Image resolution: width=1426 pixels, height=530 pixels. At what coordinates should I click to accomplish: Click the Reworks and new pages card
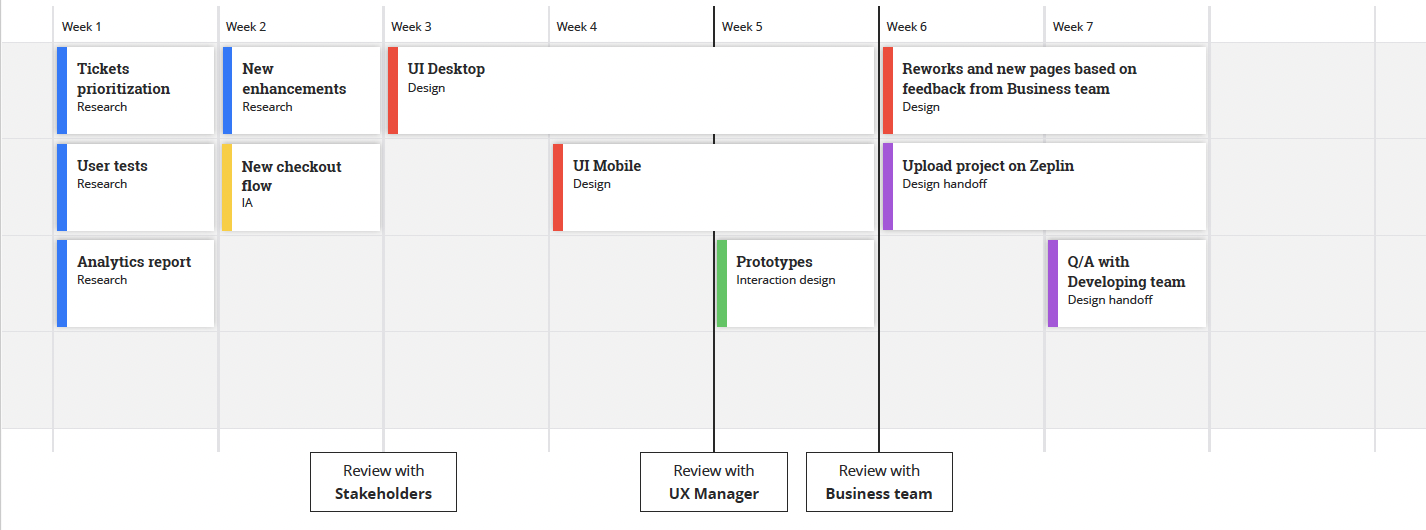[x=1044, y=89]
